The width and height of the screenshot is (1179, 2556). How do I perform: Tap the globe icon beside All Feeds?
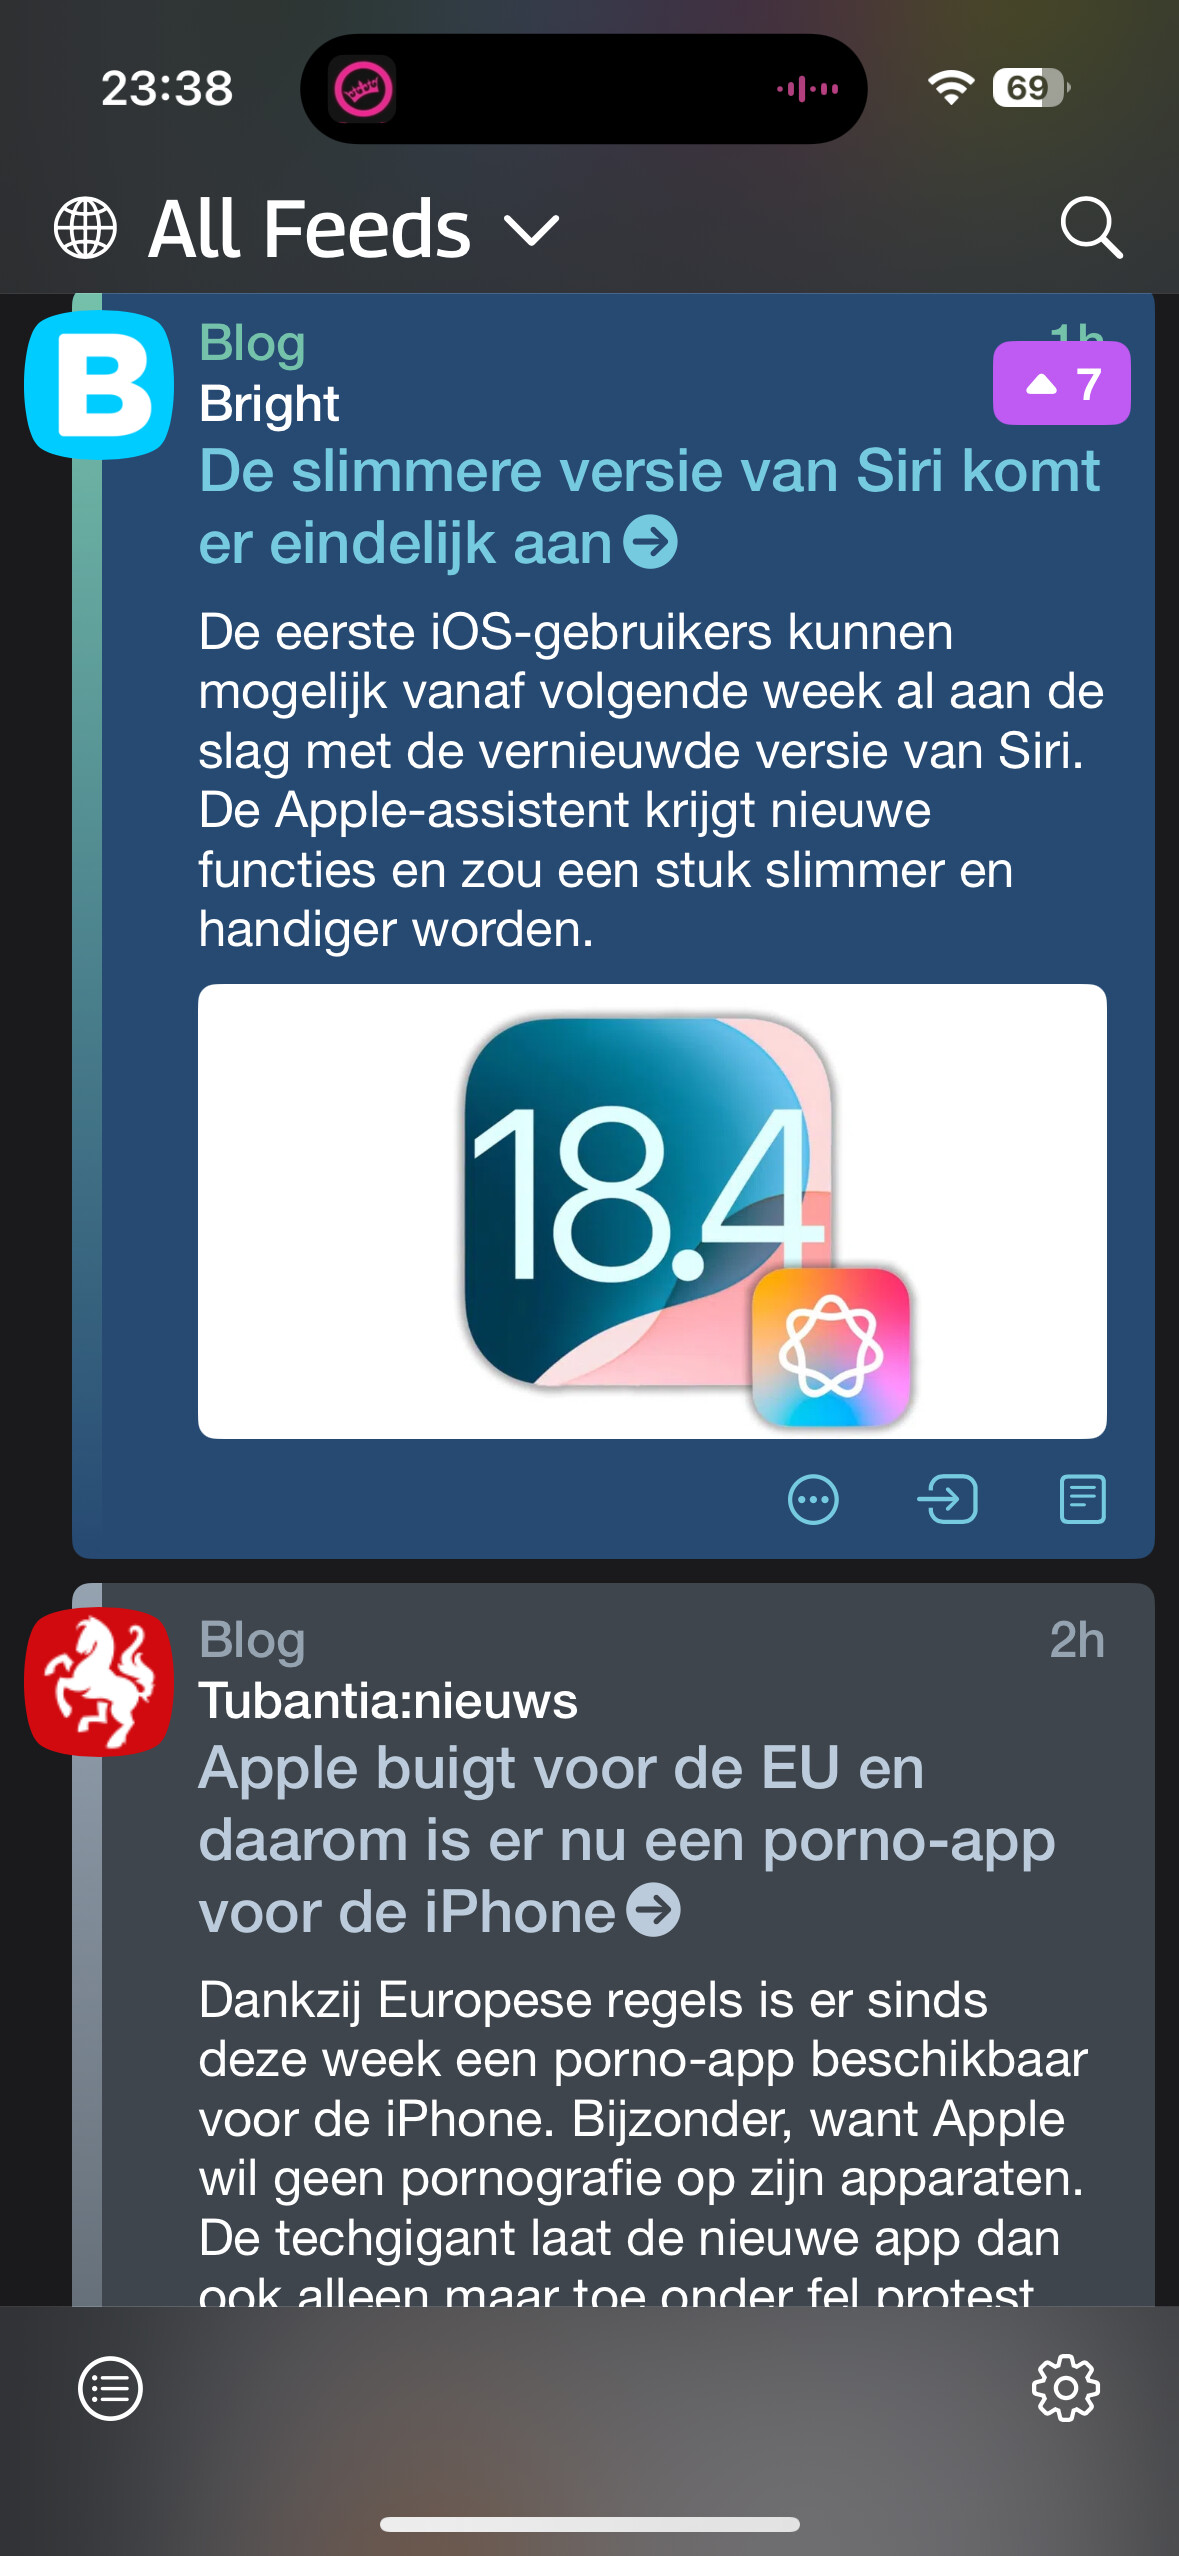click(x=85, y=228)
